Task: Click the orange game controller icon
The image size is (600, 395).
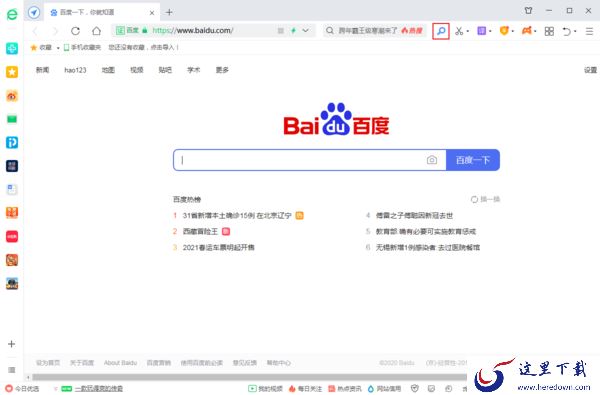Action: coord(527,31)
